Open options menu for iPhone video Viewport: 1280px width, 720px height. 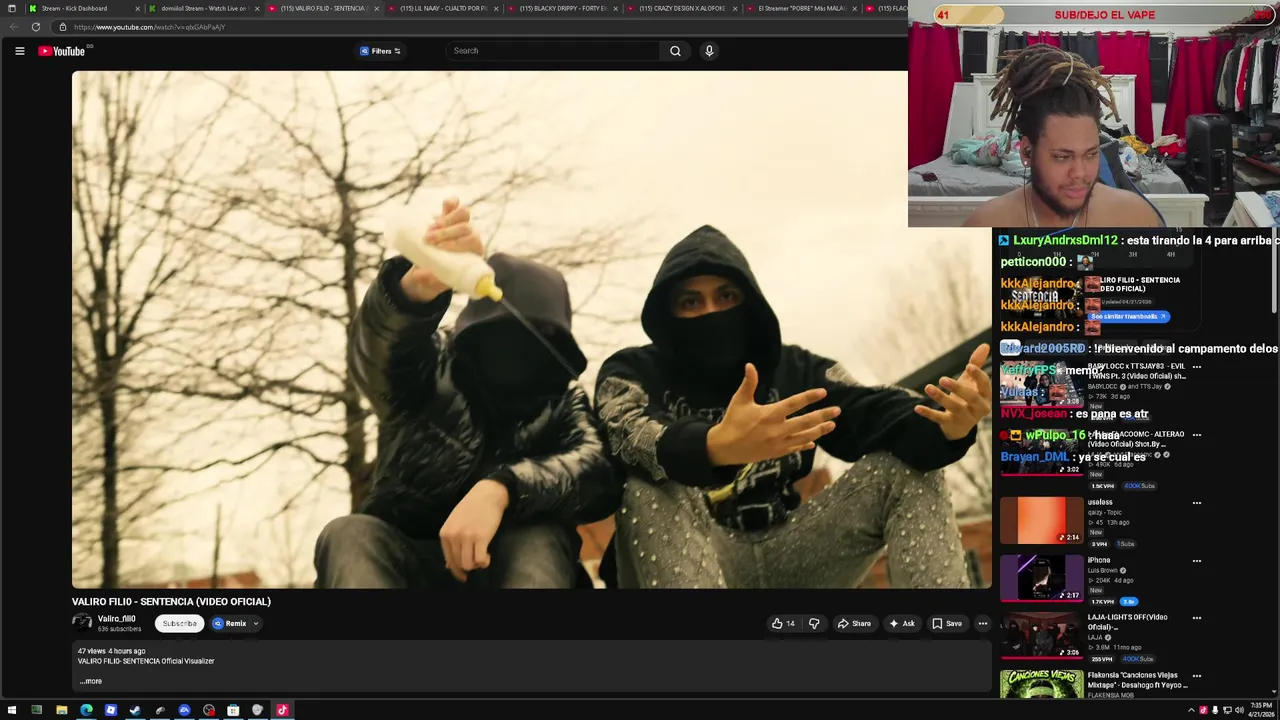point(1196,561)
